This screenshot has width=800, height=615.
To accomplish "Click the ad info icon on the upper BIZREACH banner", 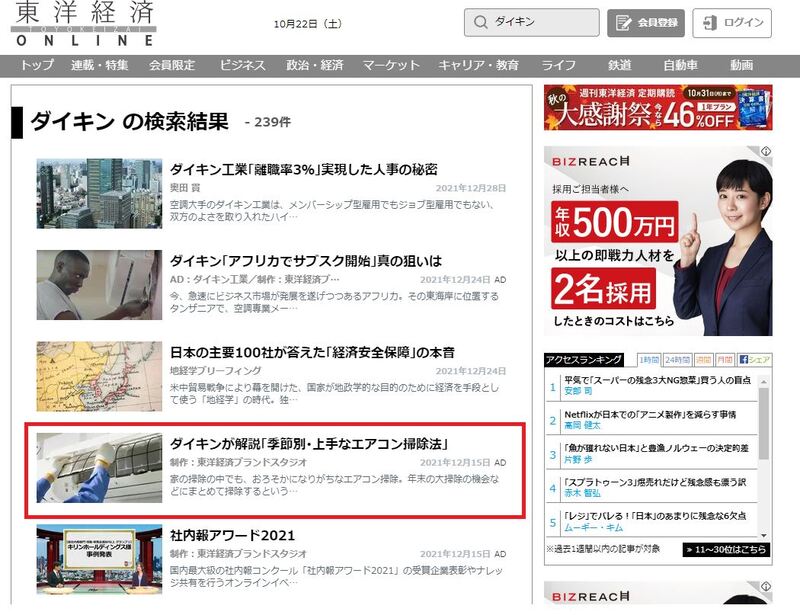I will (x=765, y=152).
